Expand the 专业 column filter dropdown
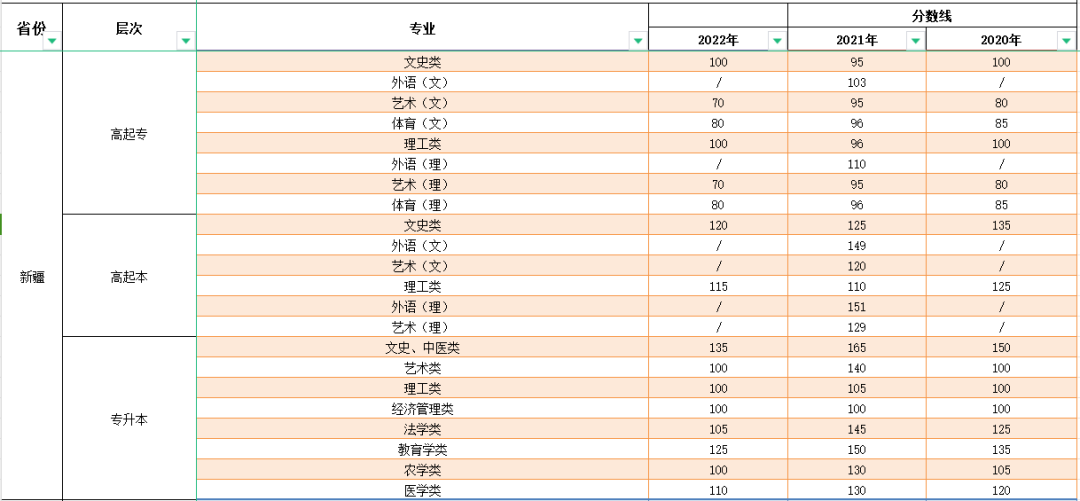Screen dimensions: 1080x501 click(x=637, y=41)
